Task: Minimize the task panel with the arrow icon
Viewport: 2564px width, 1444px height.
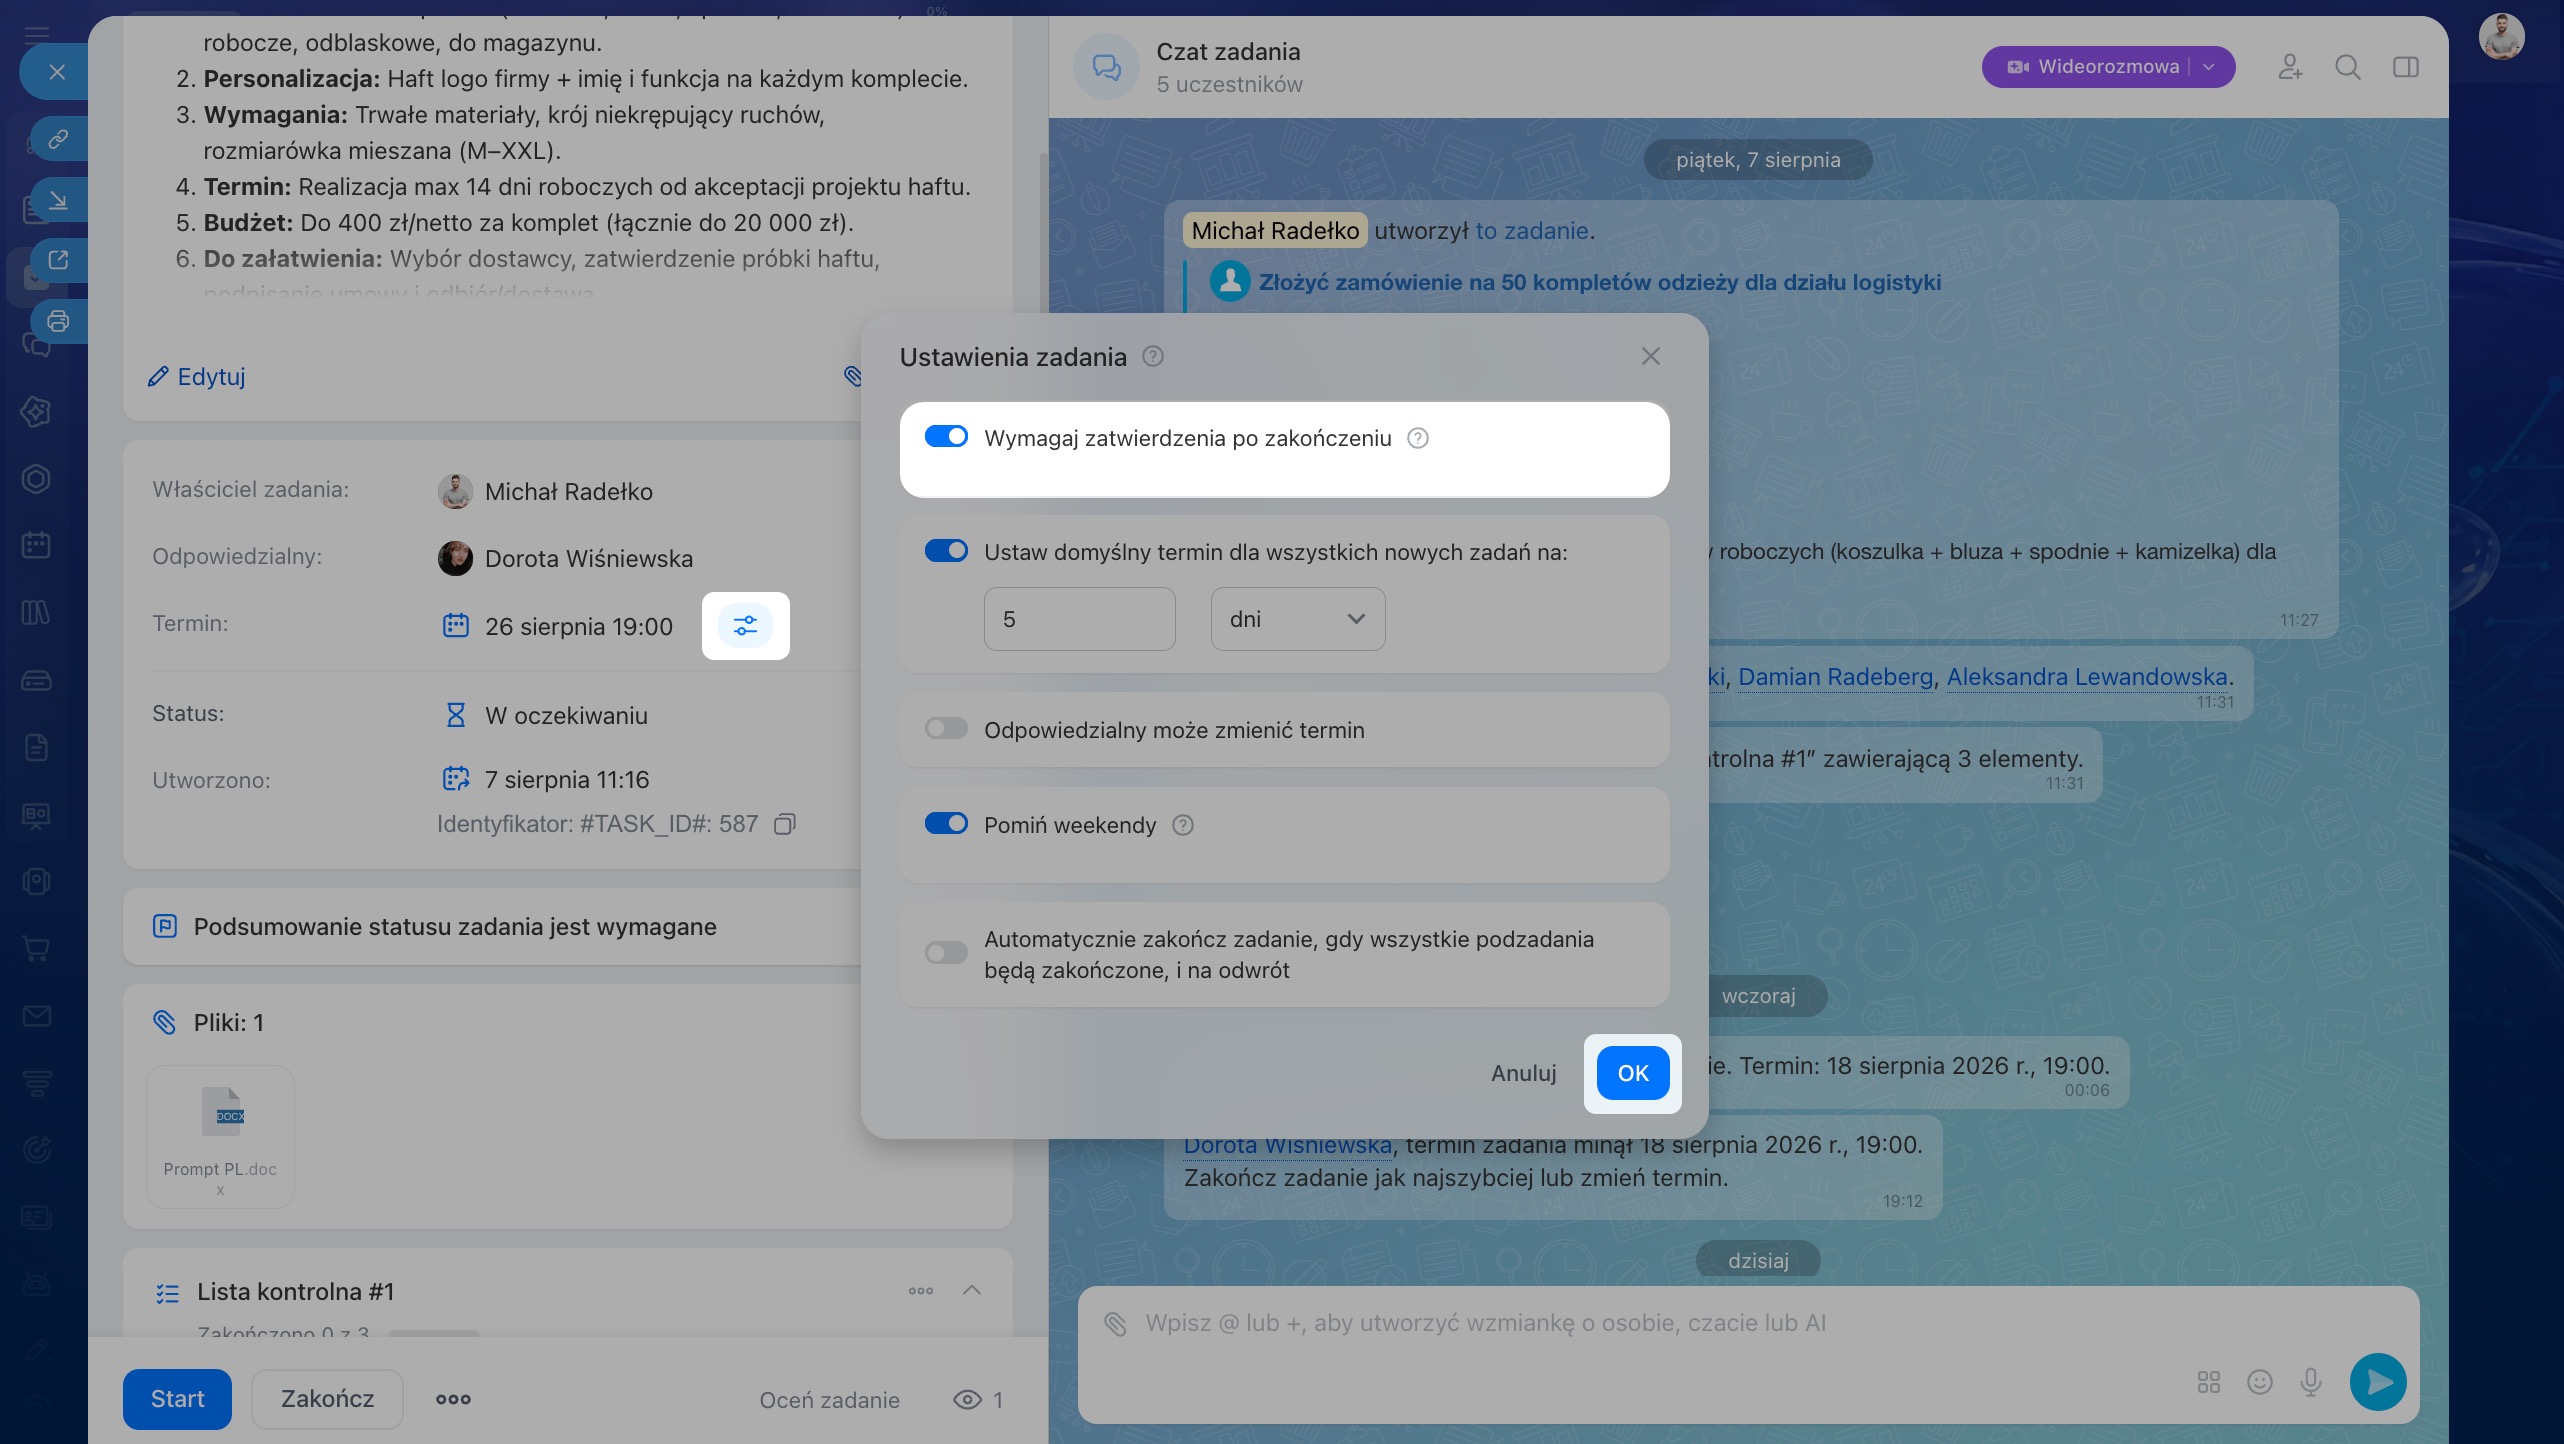Action: tap(58, 200)
